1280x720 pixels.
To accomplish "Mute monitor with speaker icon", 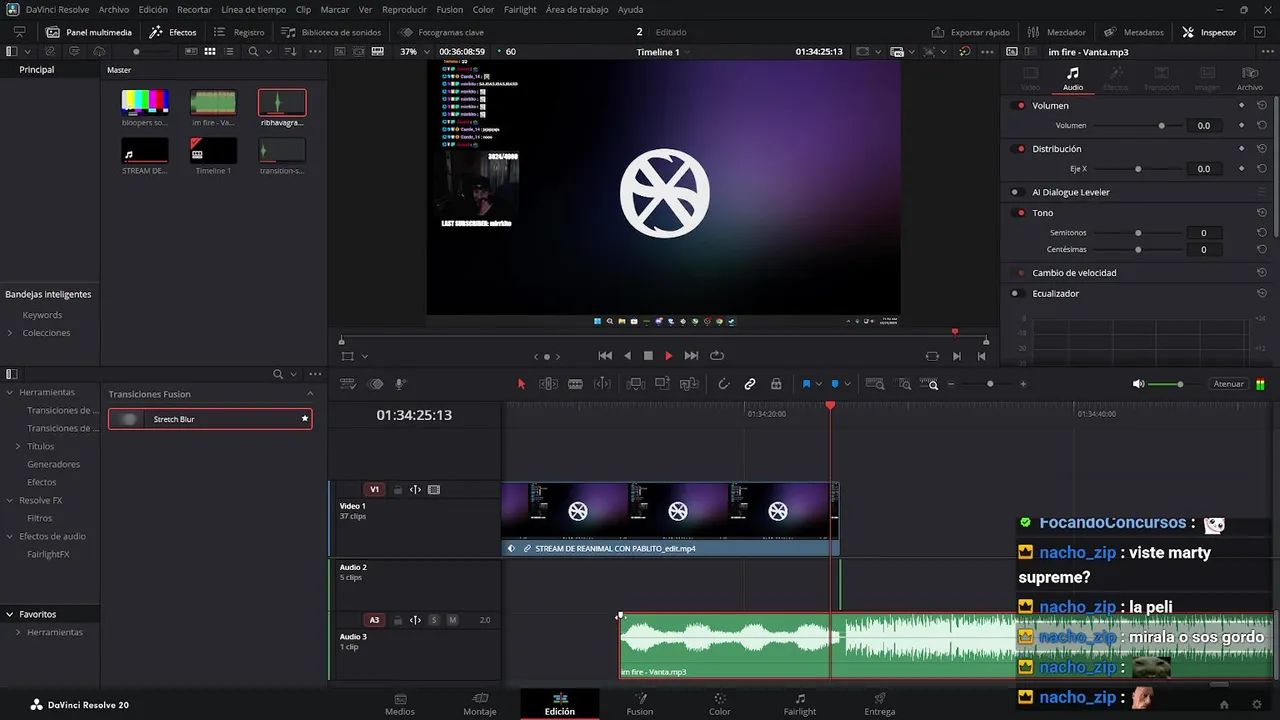I will 1138,384.
